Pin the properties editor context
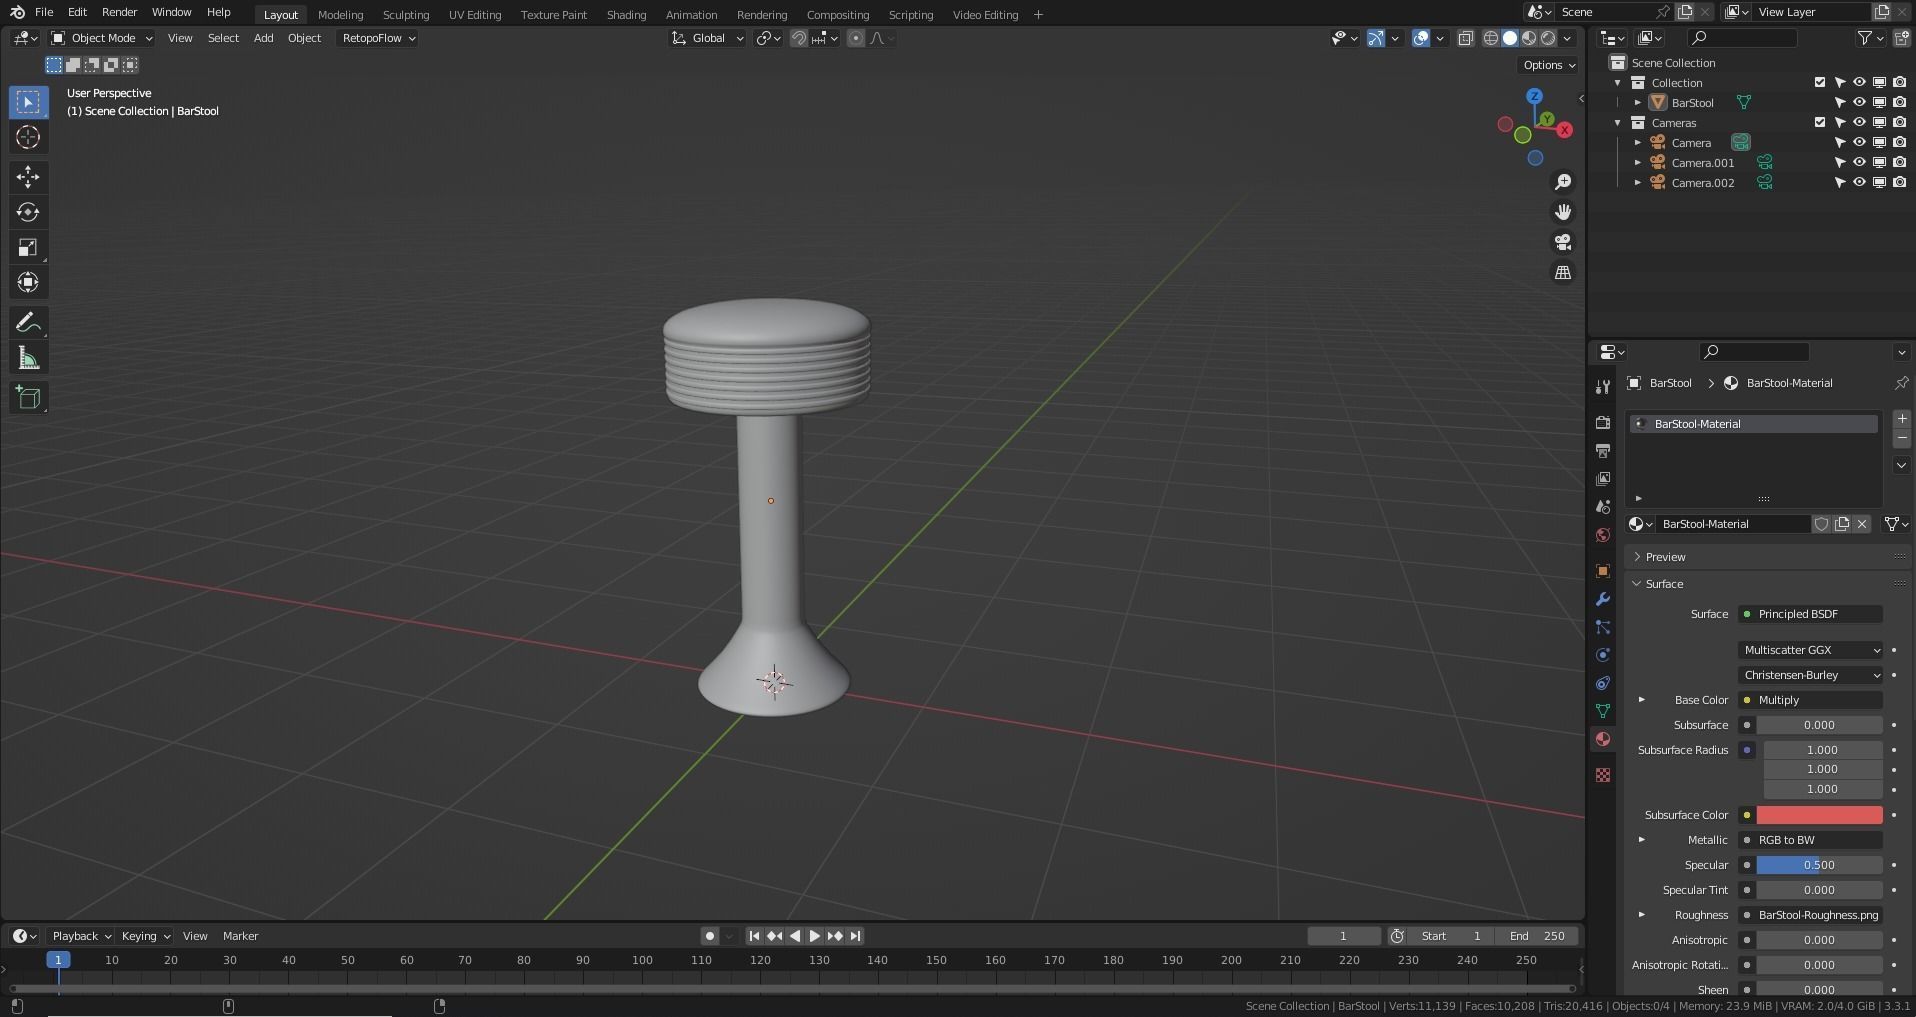Image resolution: width=1916 pixels, height=1017 pixels. point(1901,383)
